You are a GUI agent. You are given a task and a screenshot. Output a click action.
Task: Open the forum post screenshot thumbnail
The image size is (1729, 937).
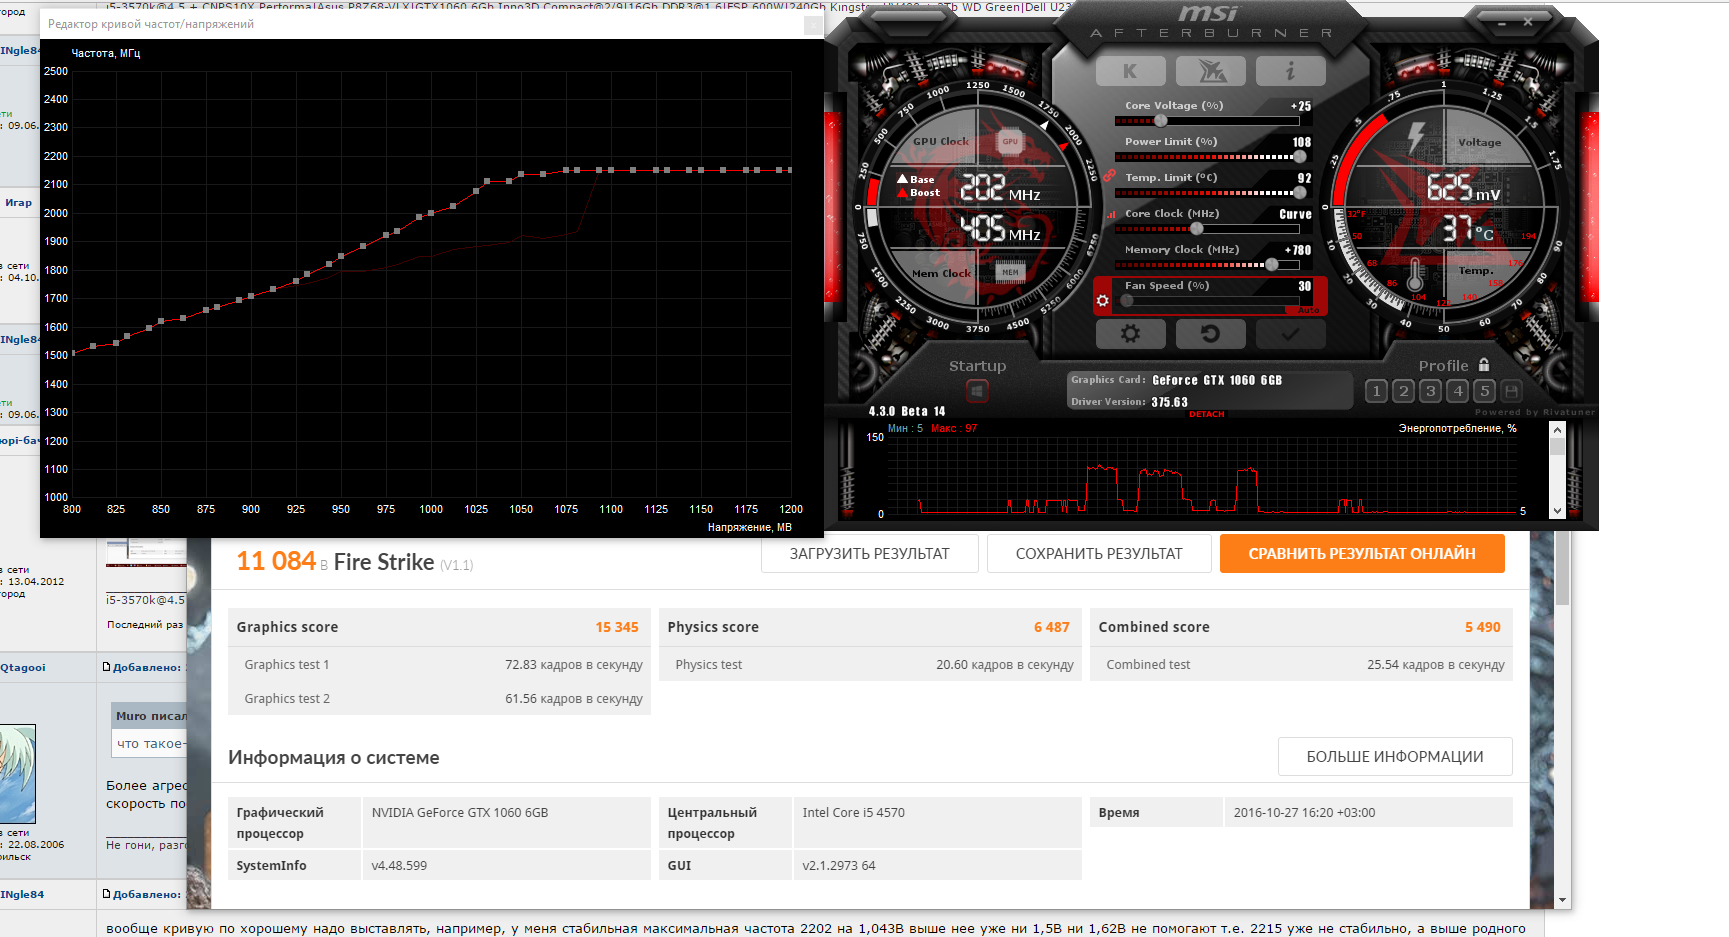click(x=147, y=552)
